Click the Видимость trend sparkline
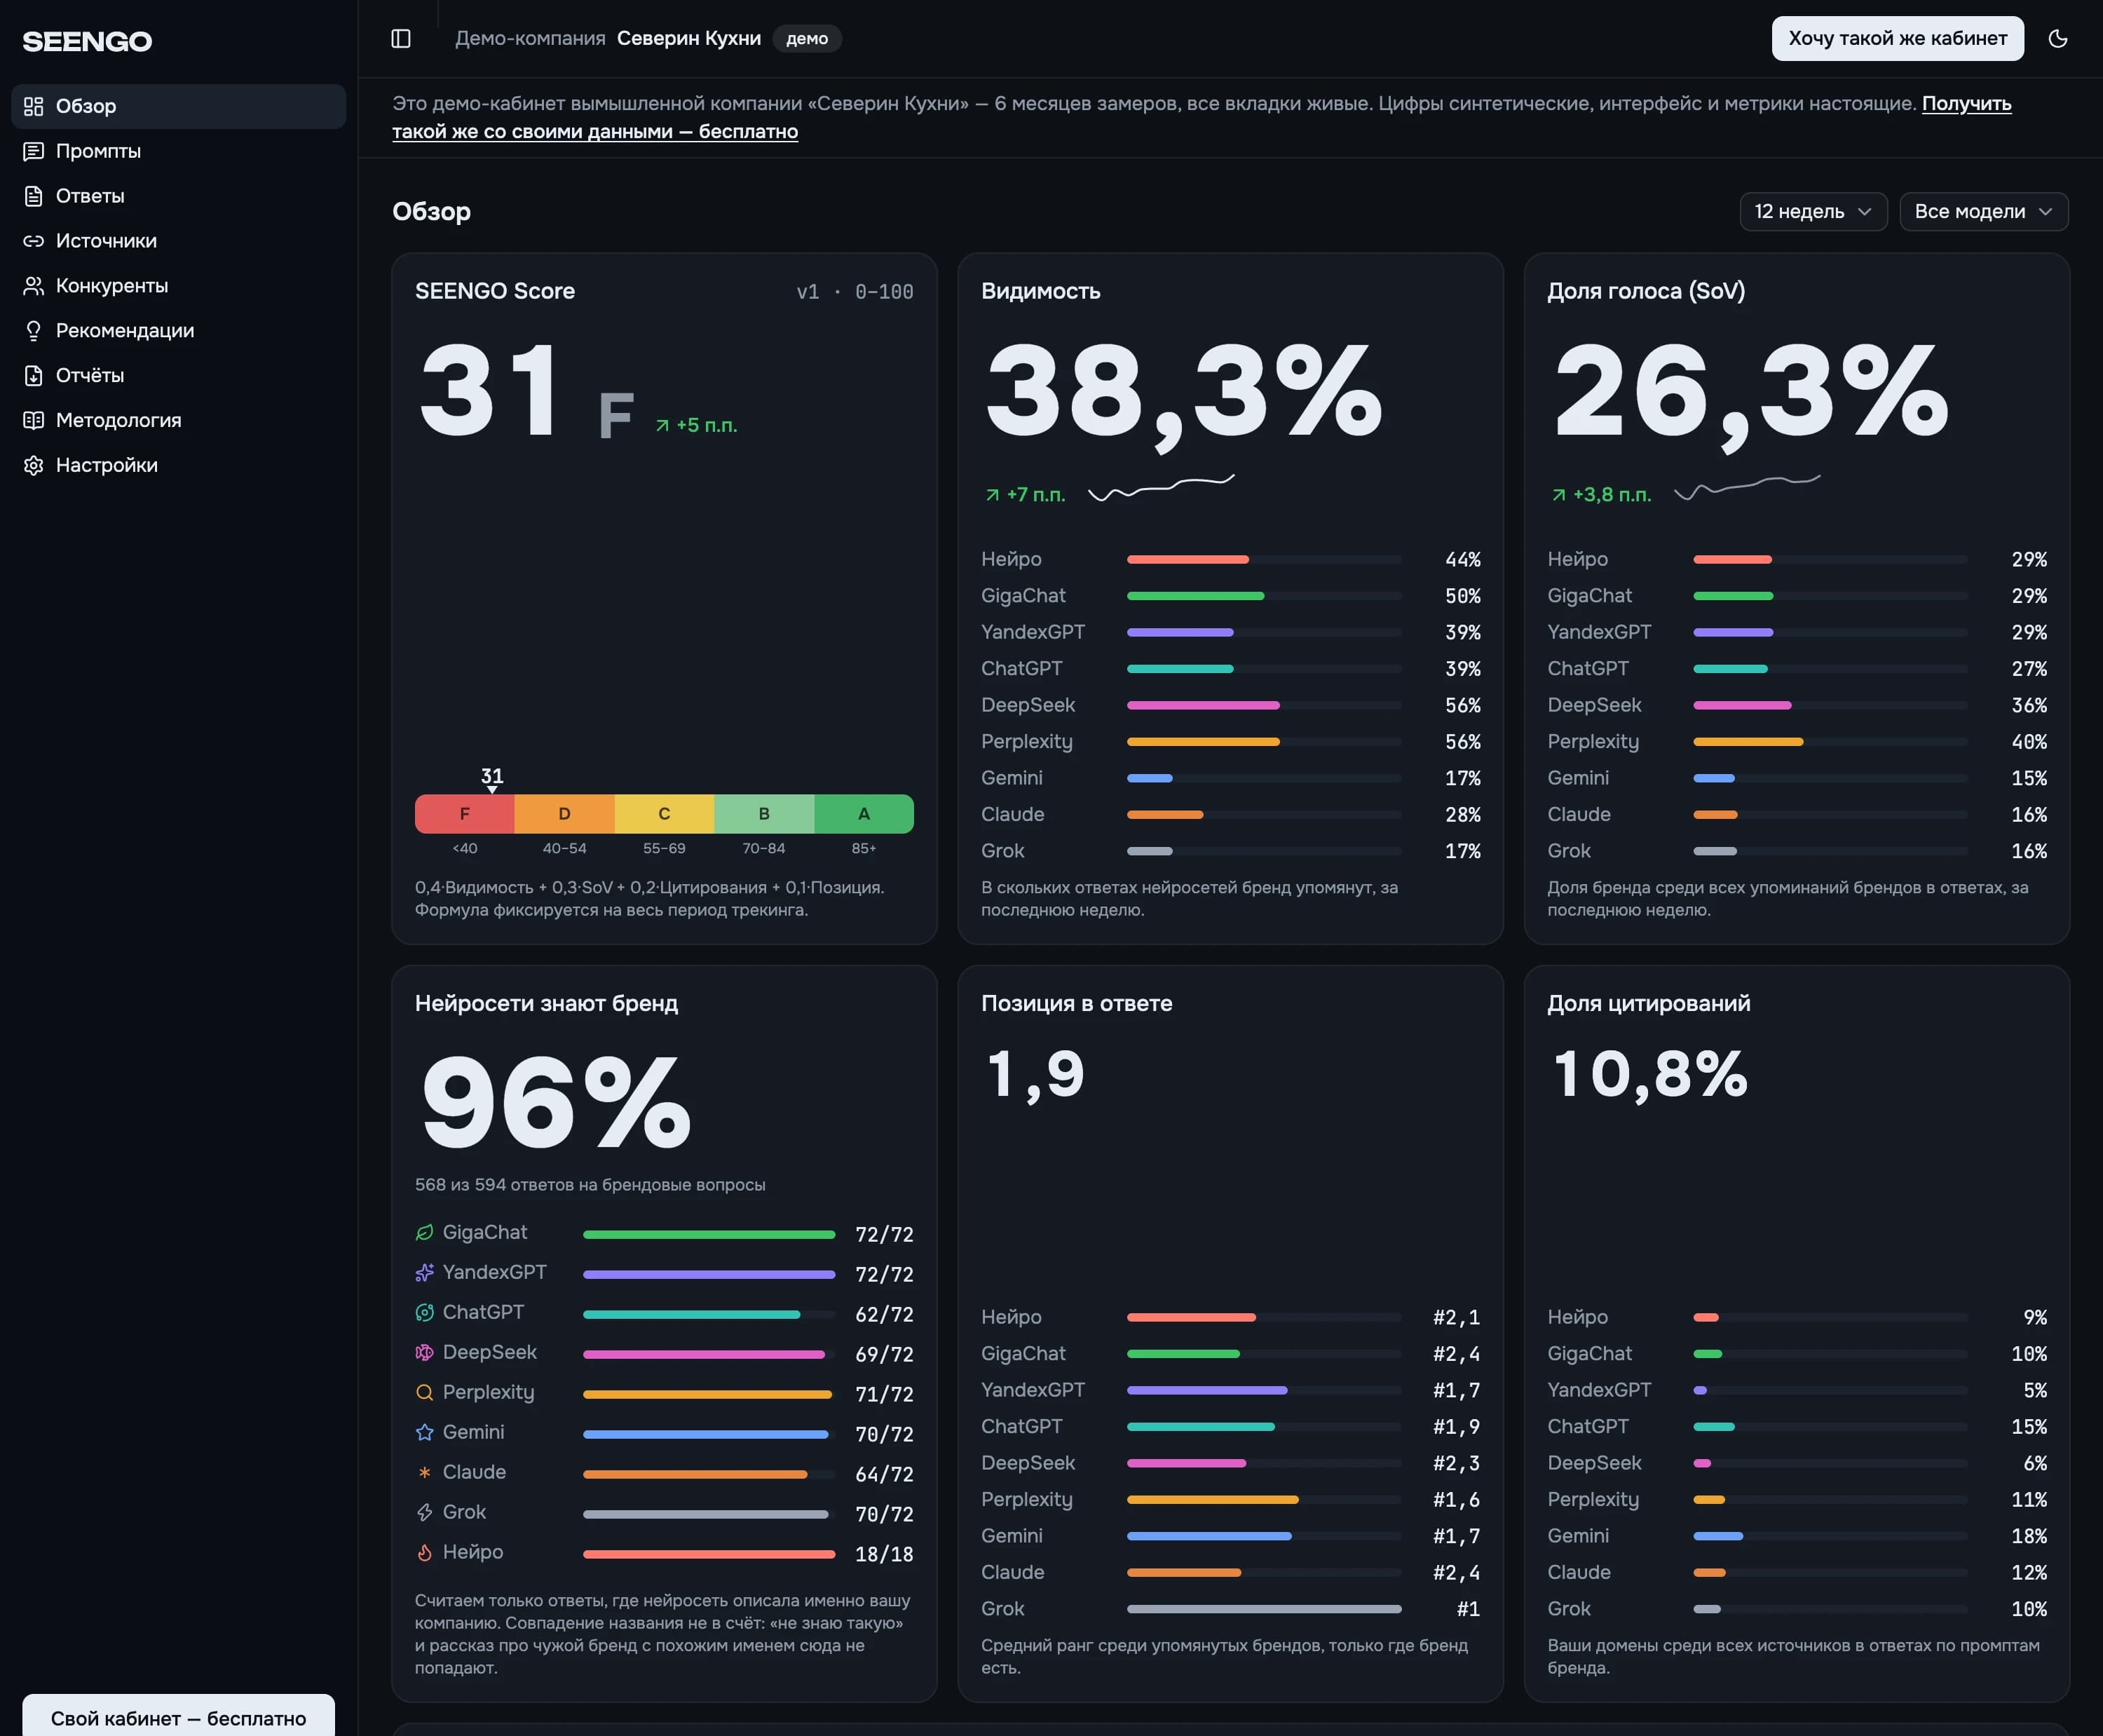The width and height of the screenshot is (2103, 1736). tap(1161, 488)
